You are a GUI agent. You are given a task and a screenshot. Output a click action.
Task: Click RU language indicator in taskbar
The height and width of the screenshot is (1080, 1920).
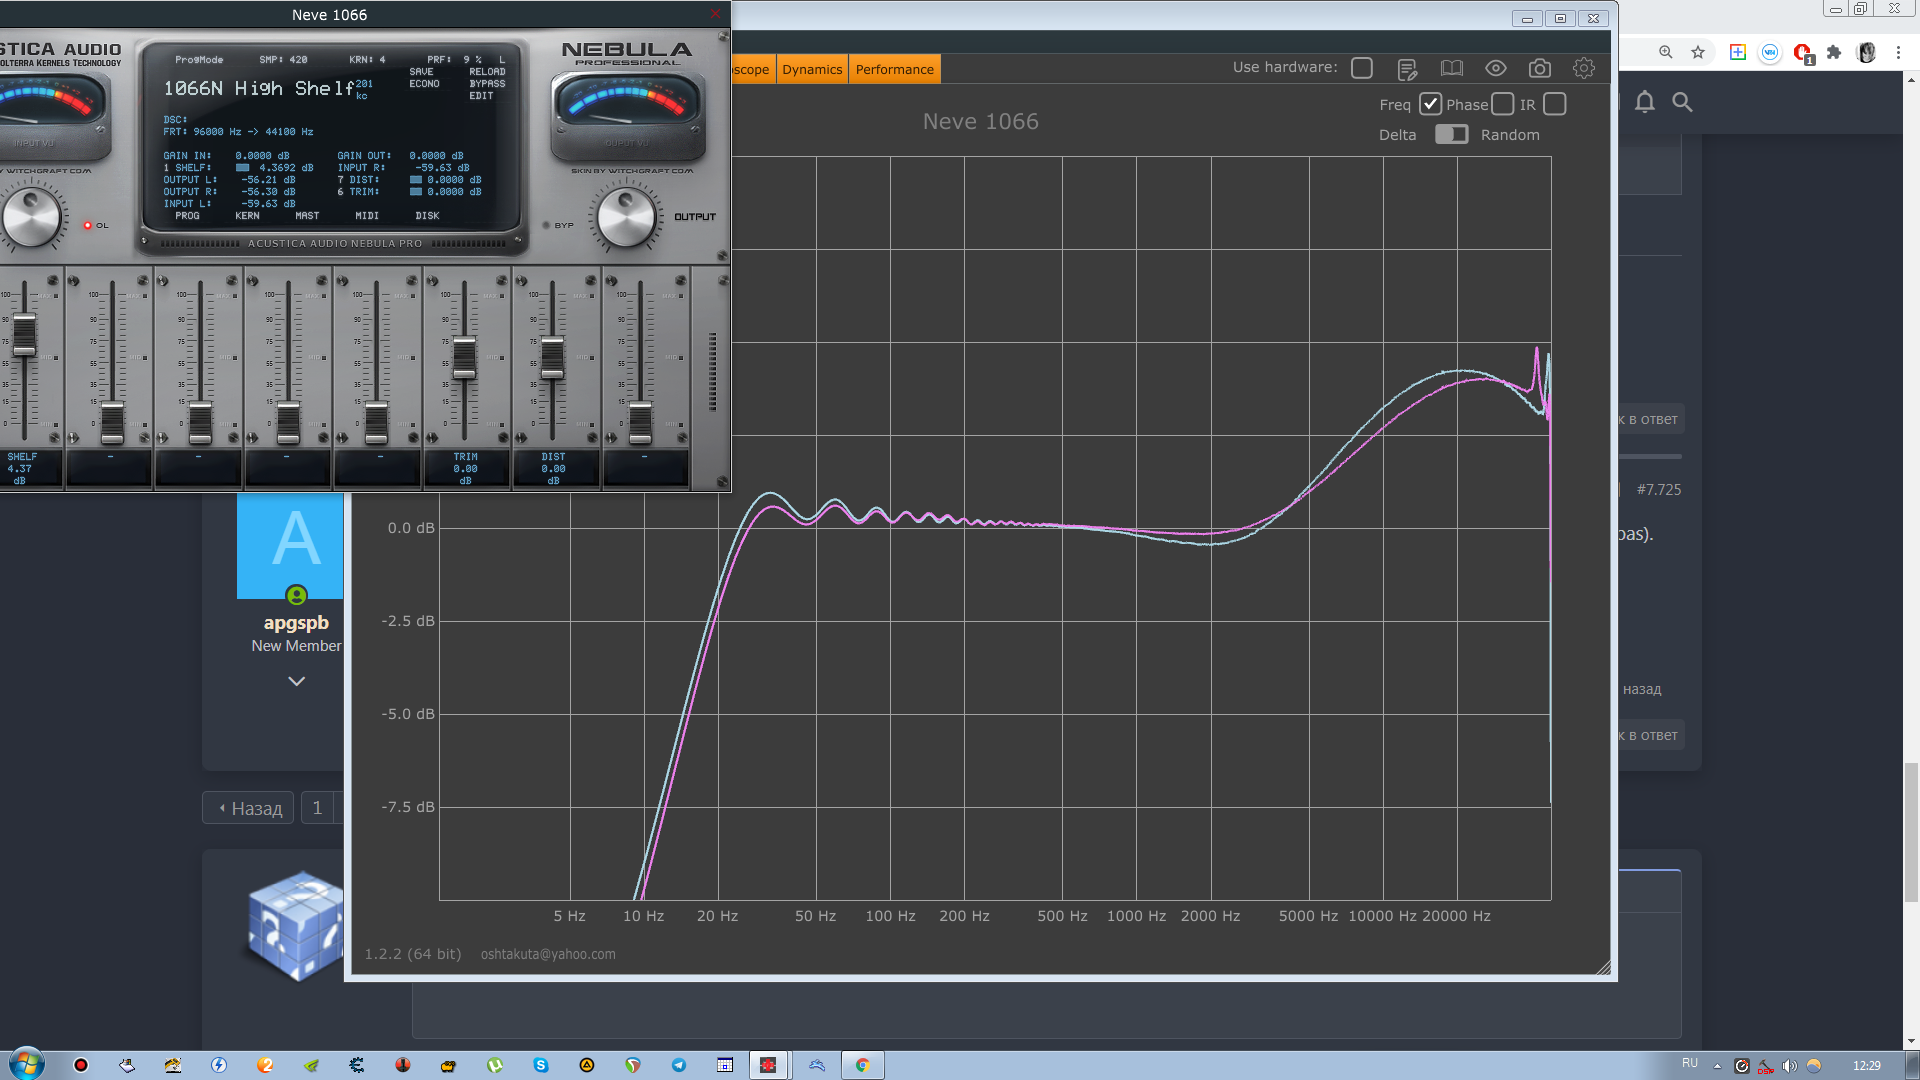1690,1063
